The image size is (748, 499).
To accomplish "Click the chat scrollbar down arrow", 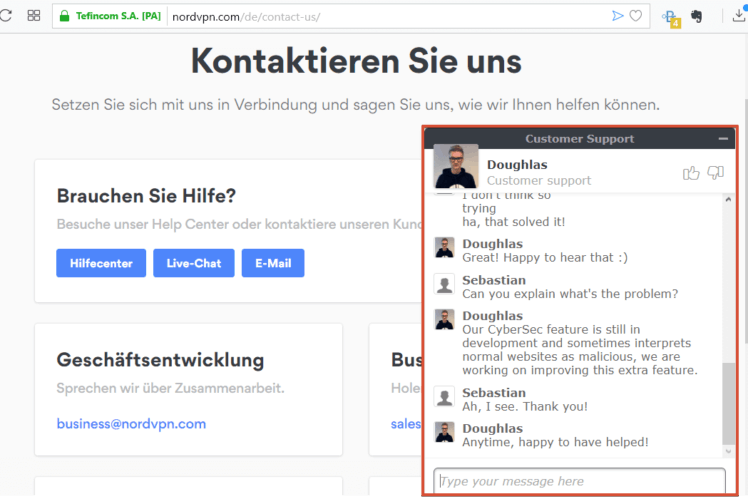I will 727,453.
